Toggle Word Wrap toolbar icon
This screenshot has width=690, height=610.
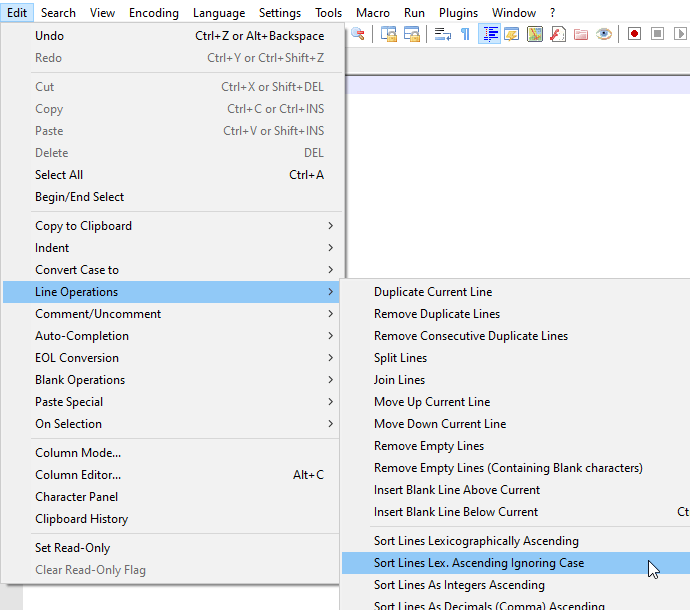(443, 34)
